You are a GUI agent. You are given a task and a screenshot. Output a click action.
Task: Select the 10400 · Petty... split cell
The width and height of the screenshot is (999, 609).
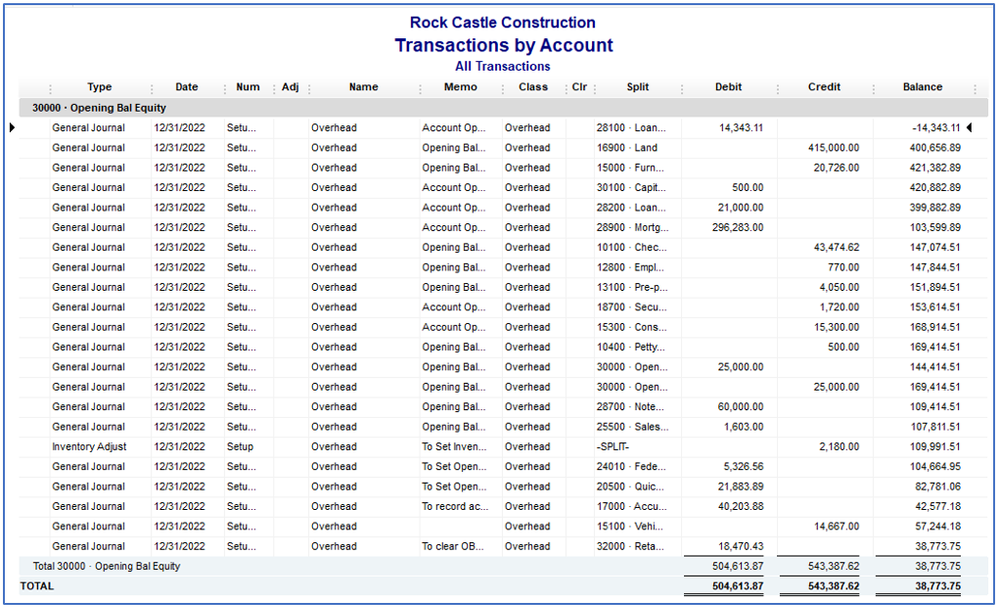[631, 347]
